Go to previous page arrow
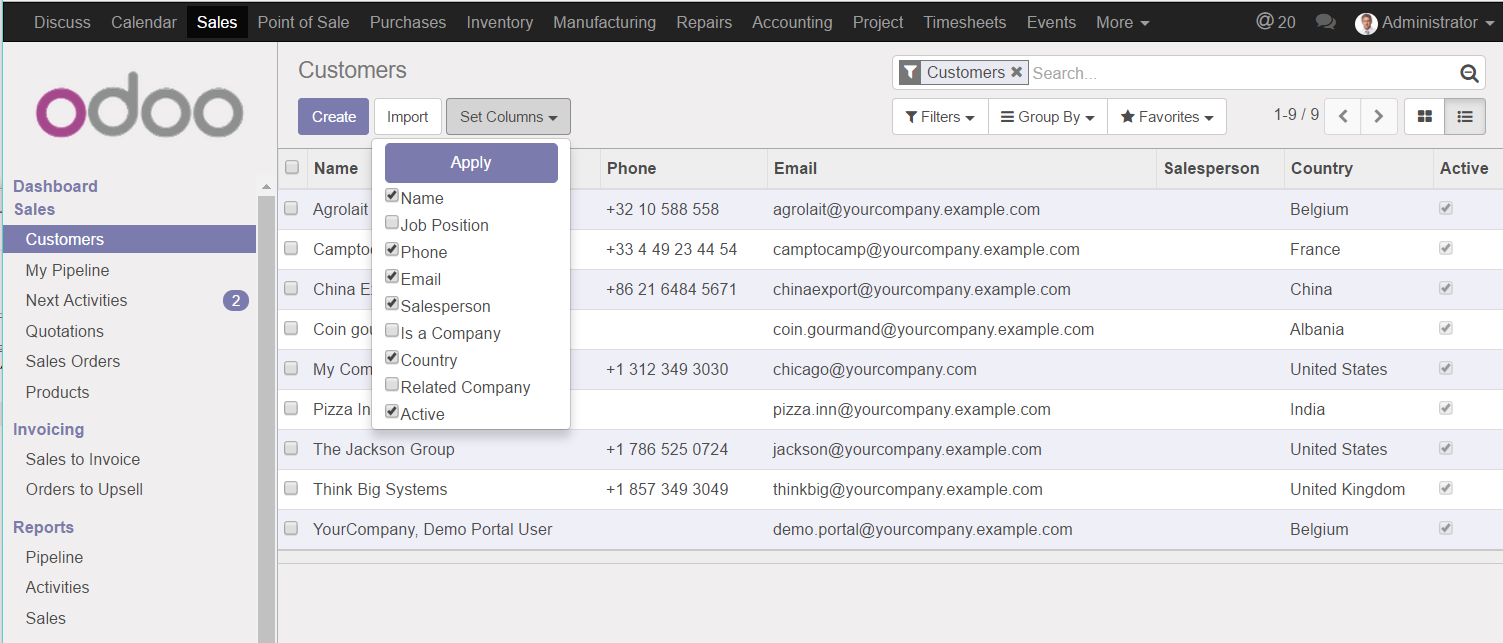Image resolution: width=1503 pixels, height=643 pixels. pyautogui.click(x=1343, y=117)
